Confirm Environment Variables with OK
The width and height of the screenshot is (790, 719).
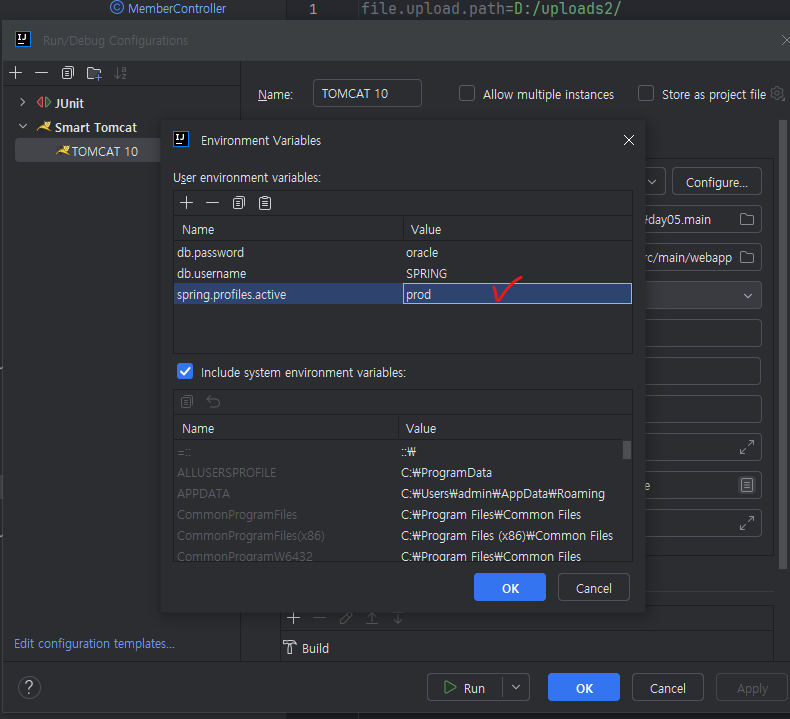pos(510,587)
